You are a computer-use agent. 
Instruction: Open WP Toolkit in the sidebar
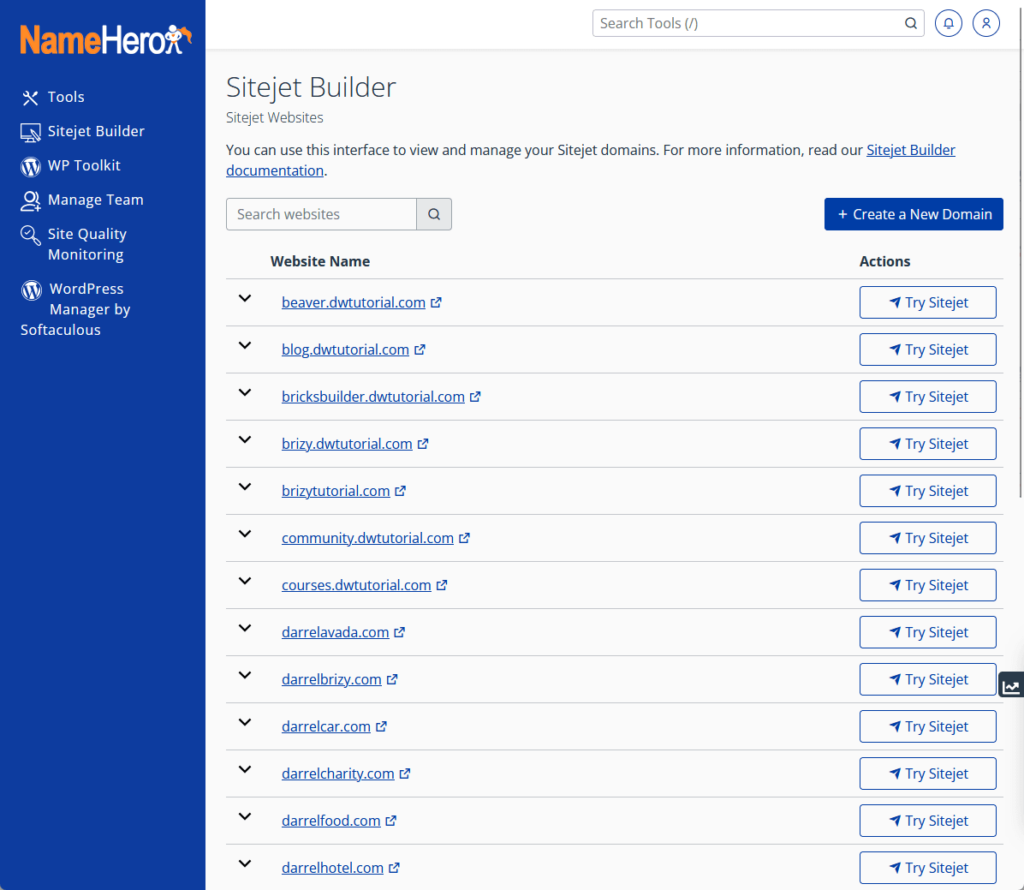[x=71, y=166]
